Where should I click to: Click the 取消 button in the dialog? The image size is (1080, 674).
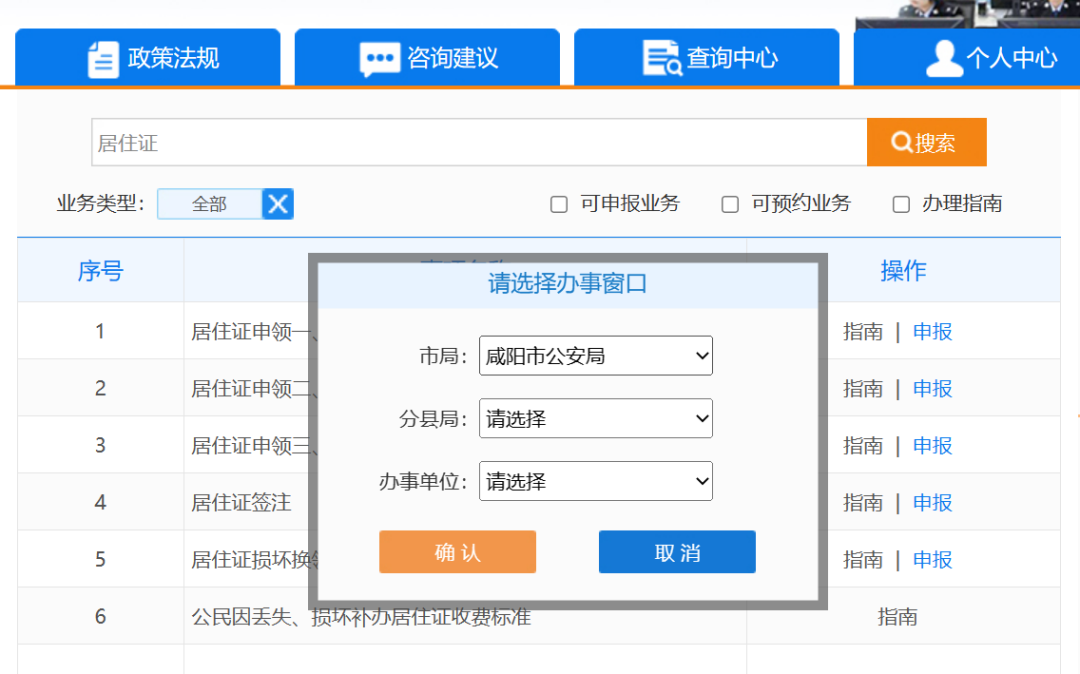(x=677, y=552)
